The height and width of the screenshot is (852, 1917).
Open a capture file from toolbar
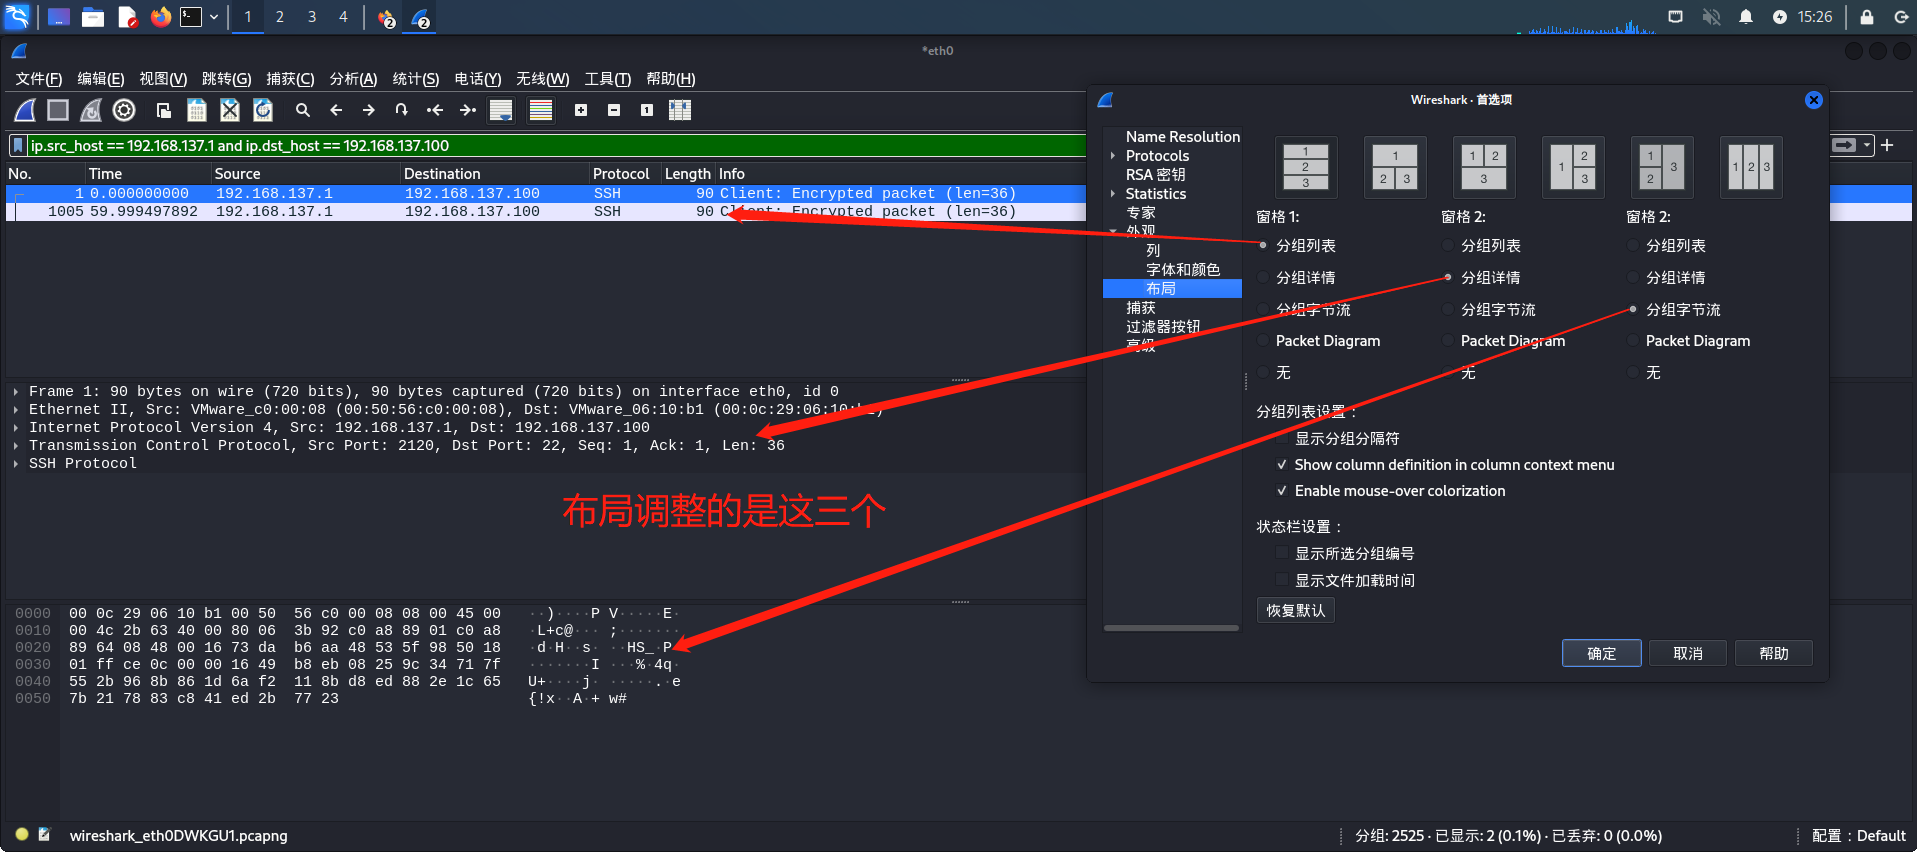tap(163, 110)
